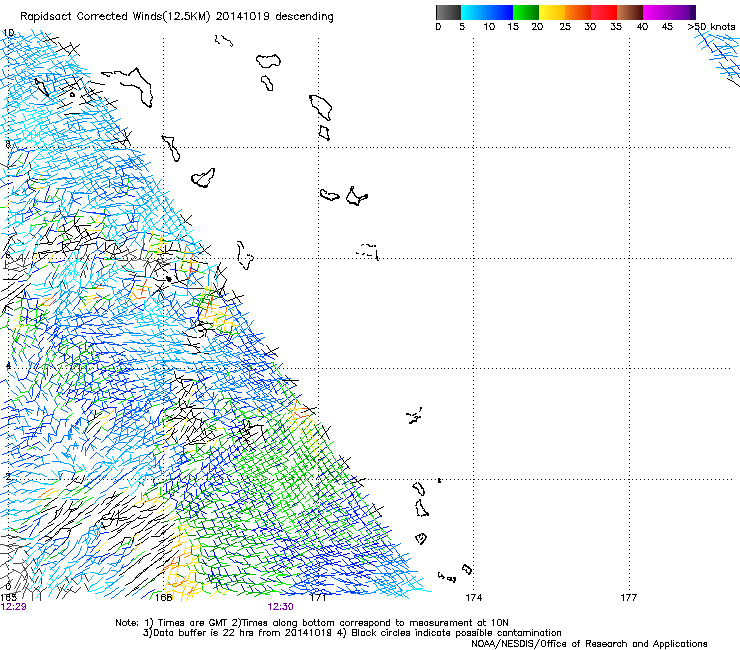The width and height of the screenshot is (740, 650).
Task: Click the note text "Times are GMT"
Action: click(193, 623)
